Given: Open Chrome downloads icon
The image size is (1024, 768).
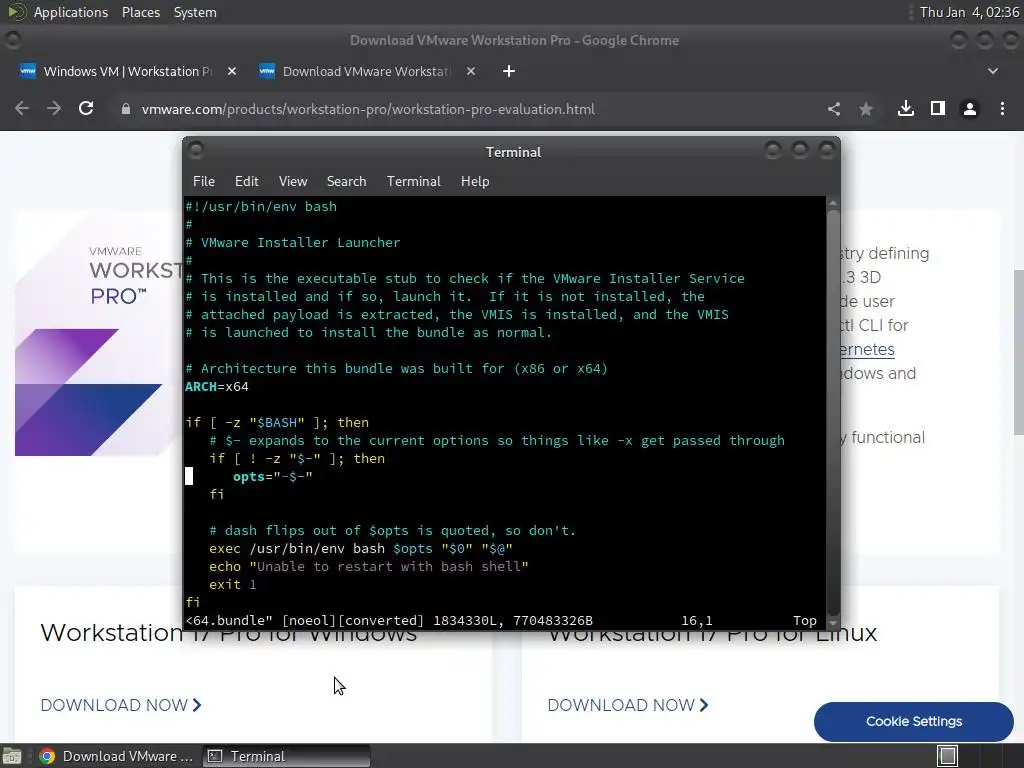Looking at the screenshot, I should click(906, 108).
